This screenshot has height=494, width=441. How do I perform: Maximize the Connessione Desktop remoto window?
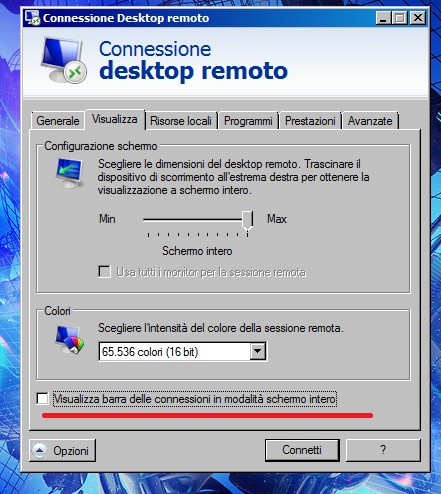pos(400,18)
